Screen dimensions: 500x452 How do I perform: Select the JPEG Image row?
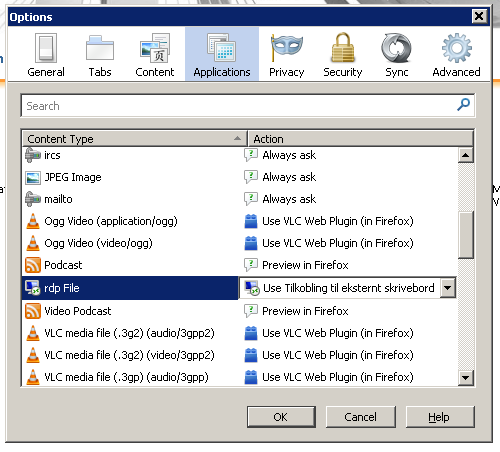point(130,177)
